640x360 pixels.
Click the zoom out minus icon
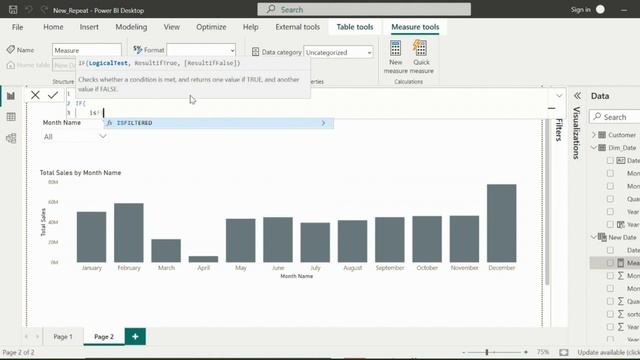464,352
